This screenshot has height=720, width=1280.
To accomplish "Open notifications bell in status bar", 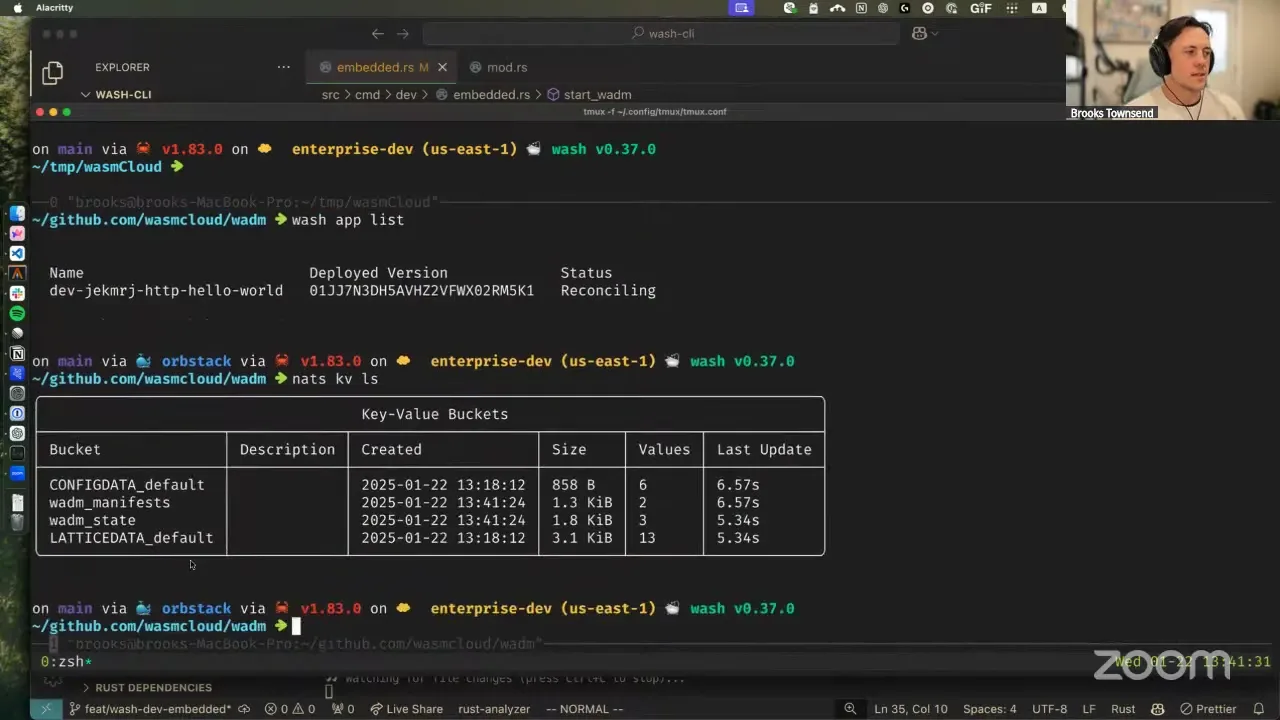I will (x=1258, y=709).
